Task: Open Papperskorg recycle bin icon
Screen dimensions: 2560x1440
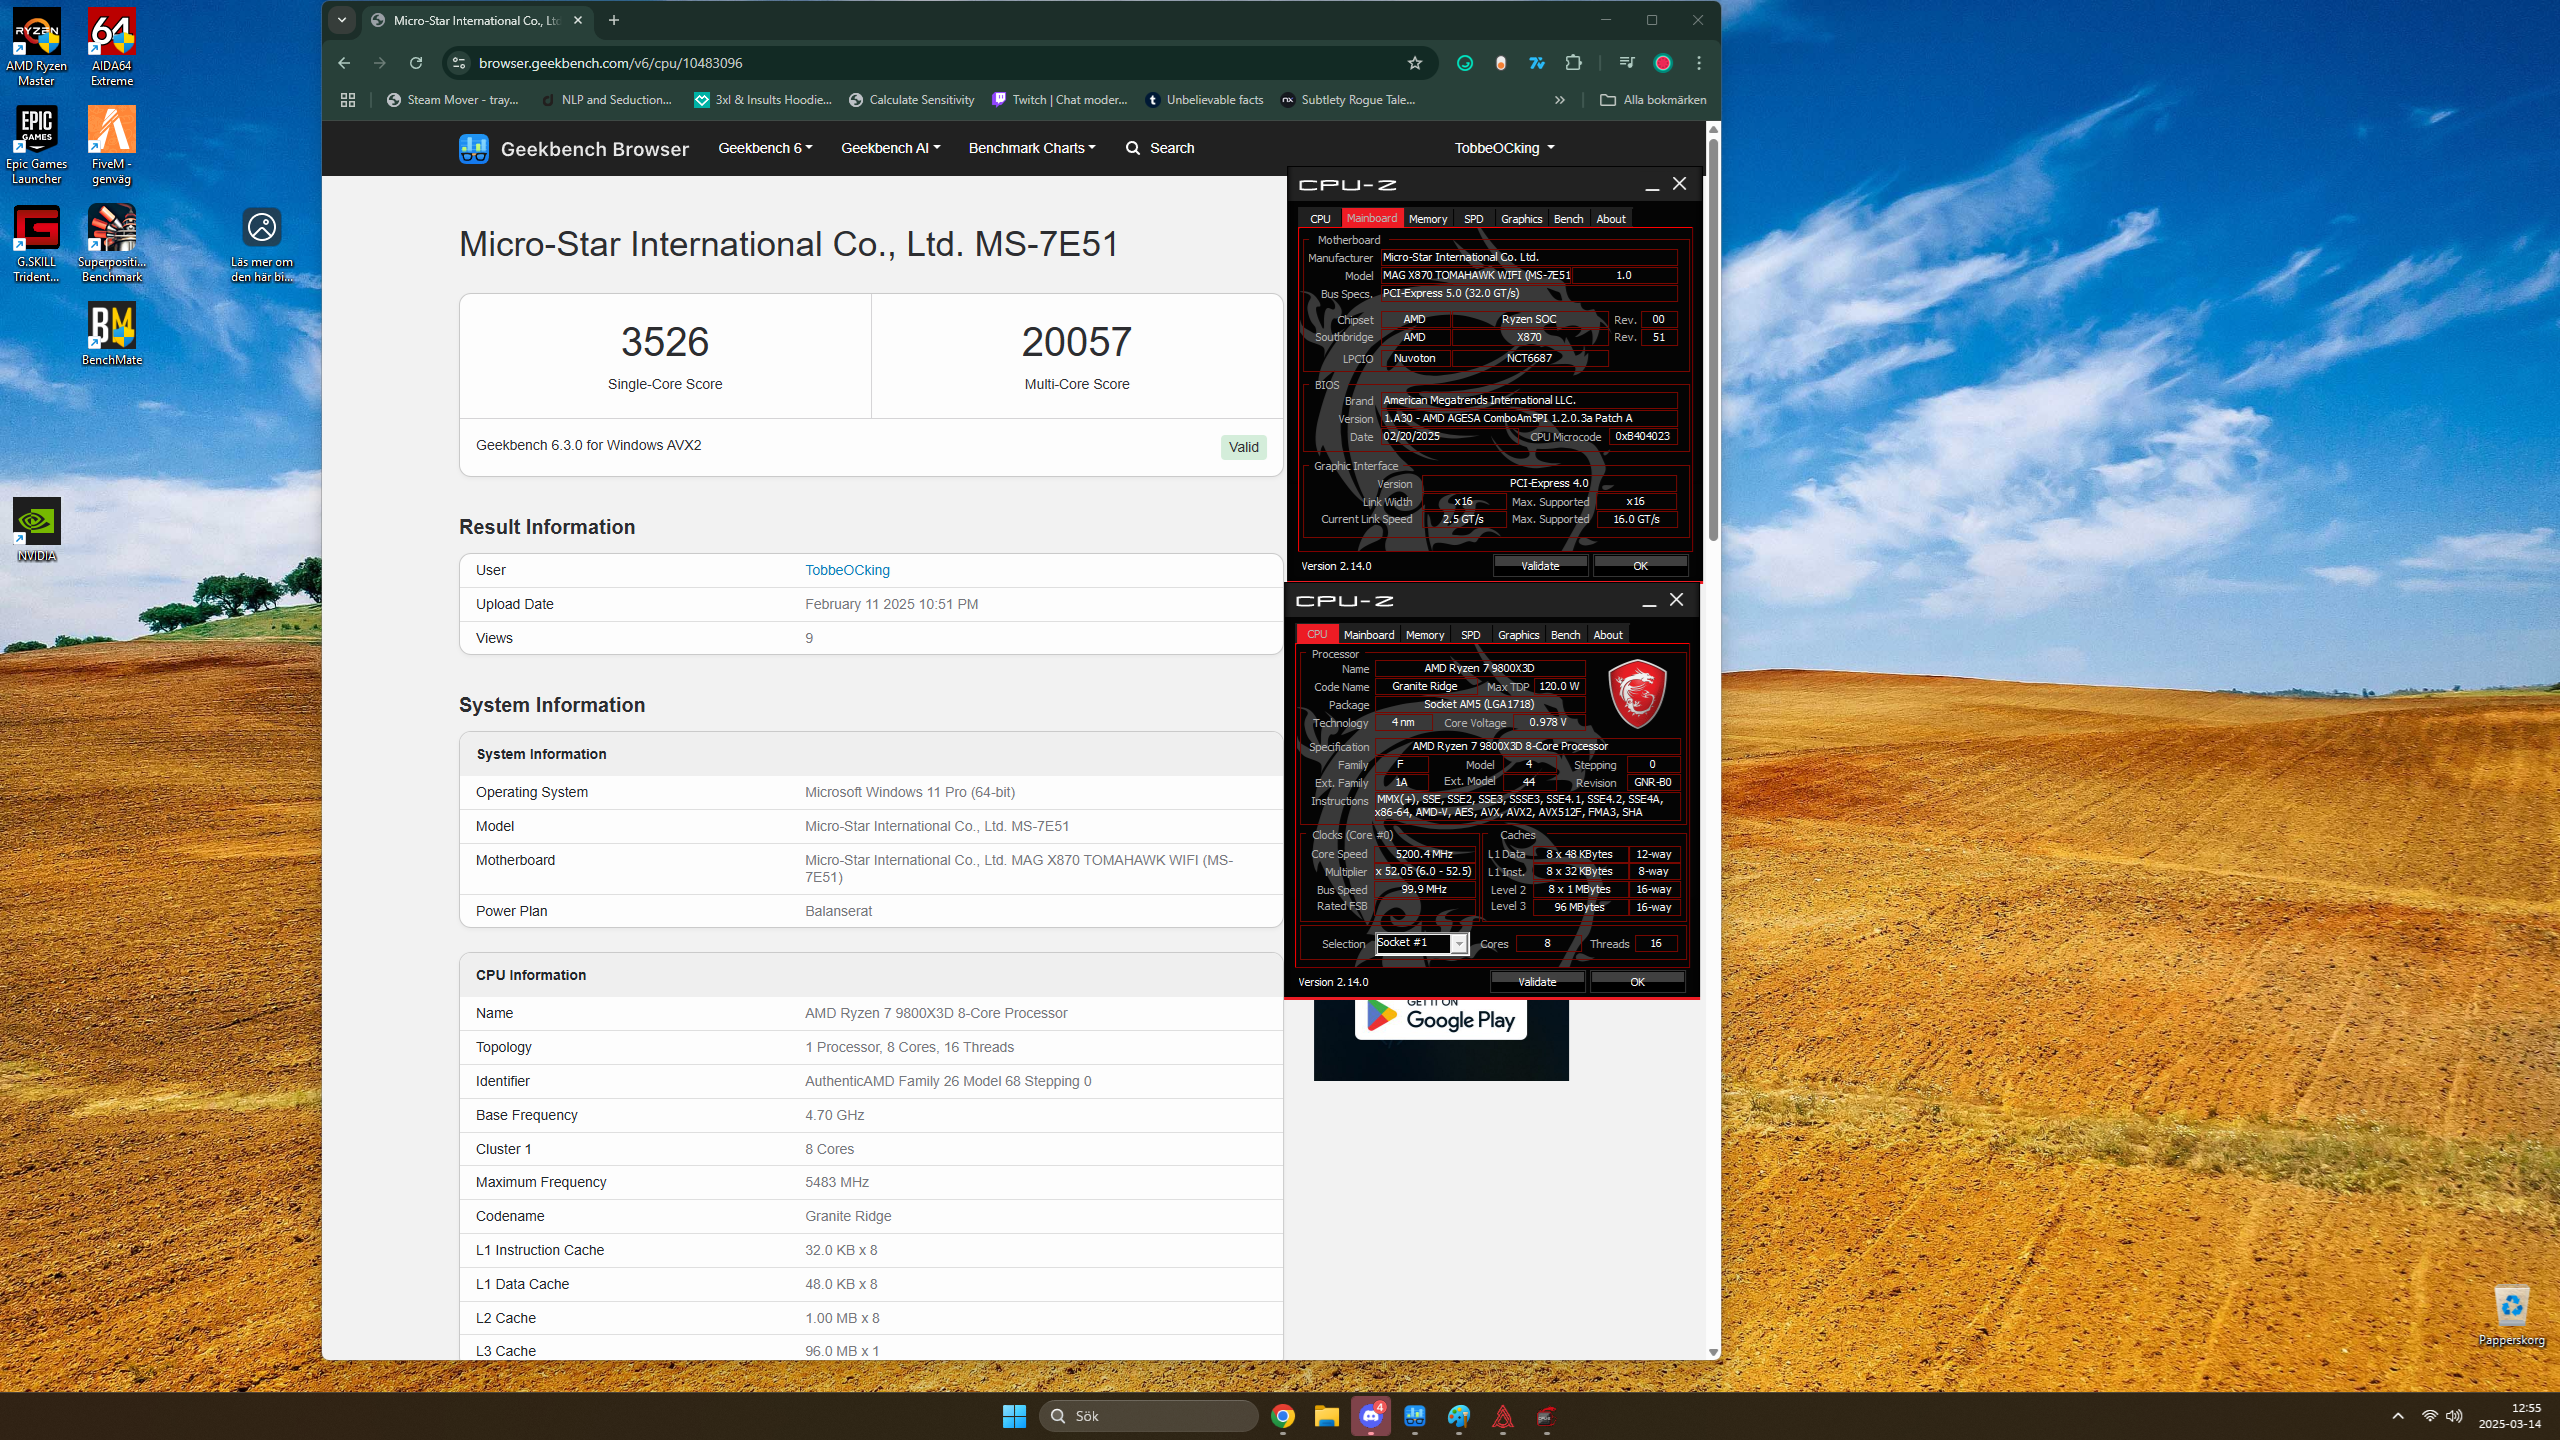Action: (x=2511, y=1314)
